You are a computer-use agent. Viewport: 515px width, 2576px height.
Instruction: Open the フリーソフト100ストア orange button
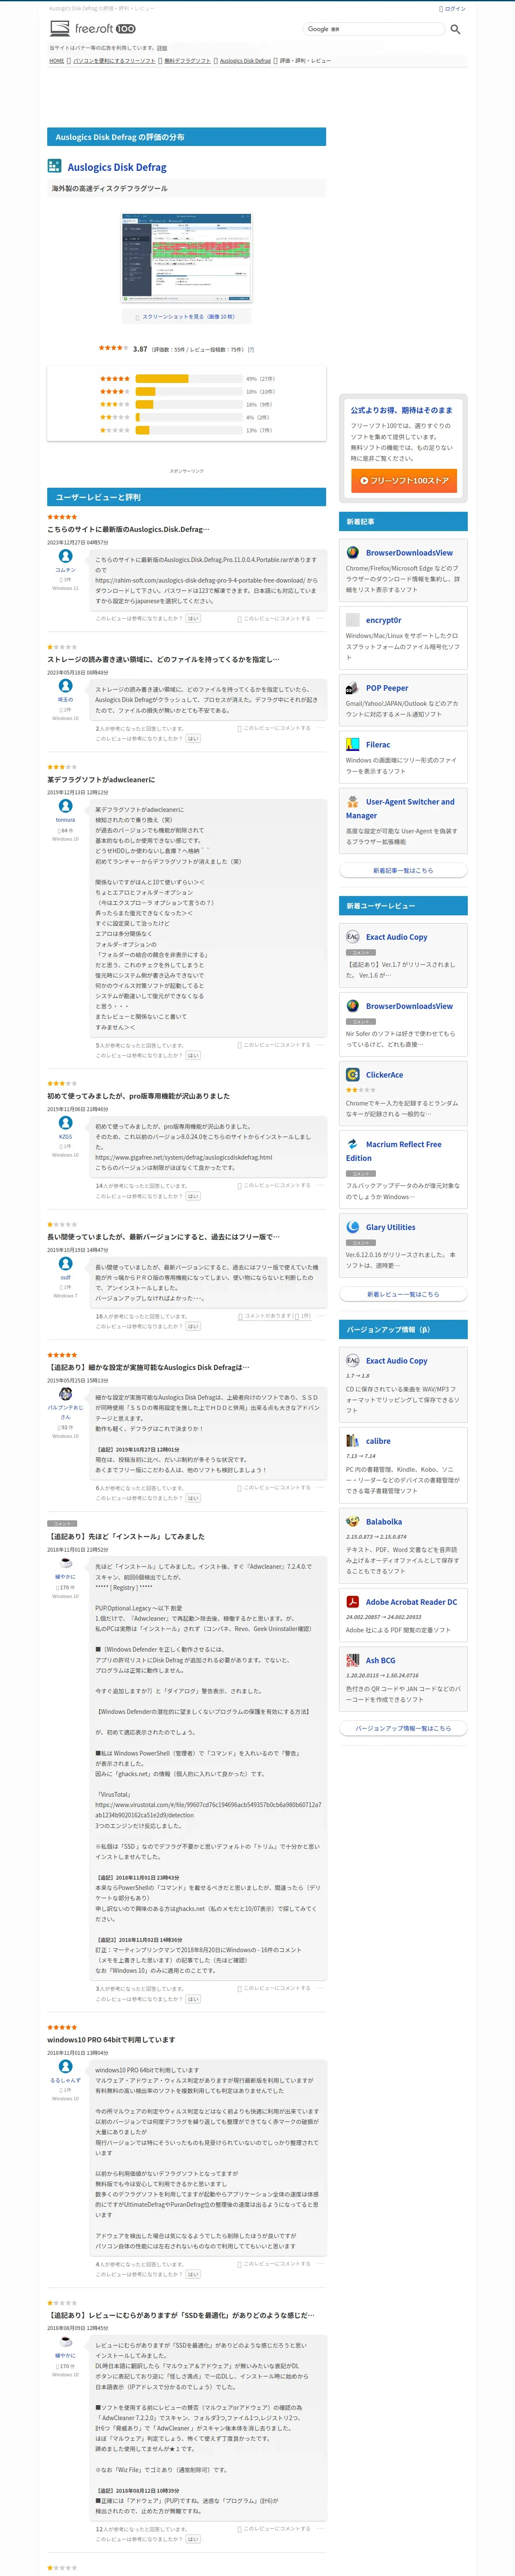pos(403,481)
